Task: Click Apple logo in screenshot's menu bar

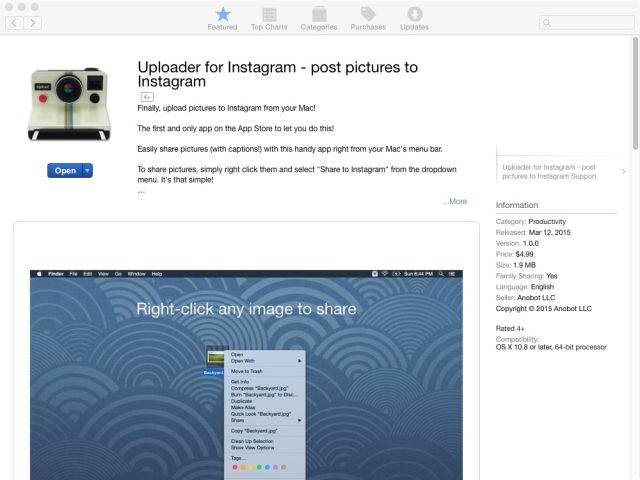Action: click(39, 274)
